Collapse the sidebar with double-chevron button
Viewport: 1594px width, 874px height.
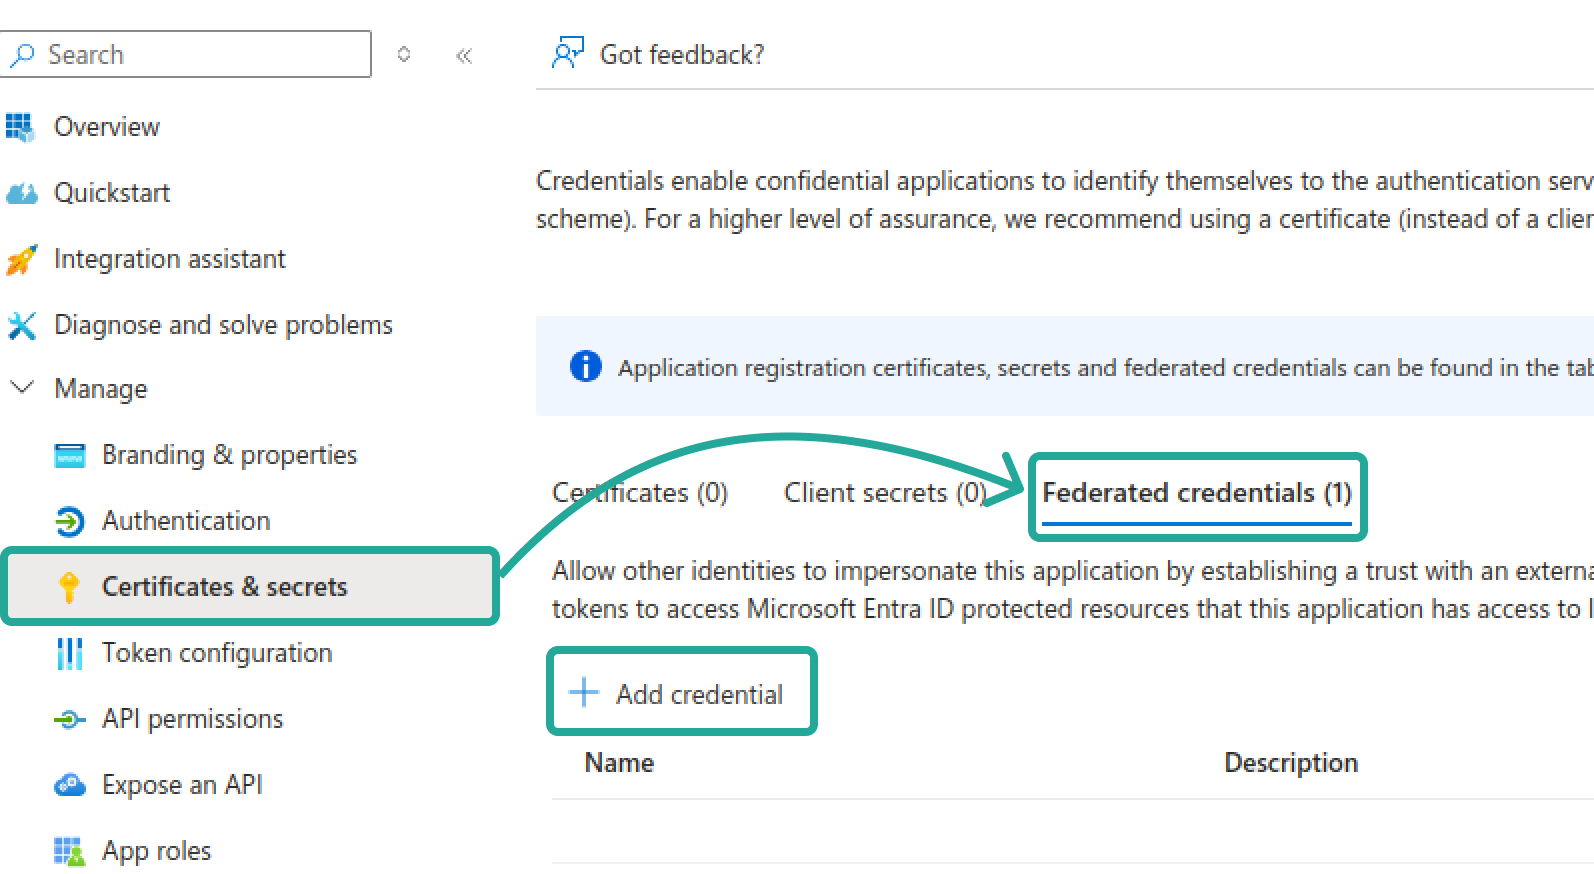(464, 55)
